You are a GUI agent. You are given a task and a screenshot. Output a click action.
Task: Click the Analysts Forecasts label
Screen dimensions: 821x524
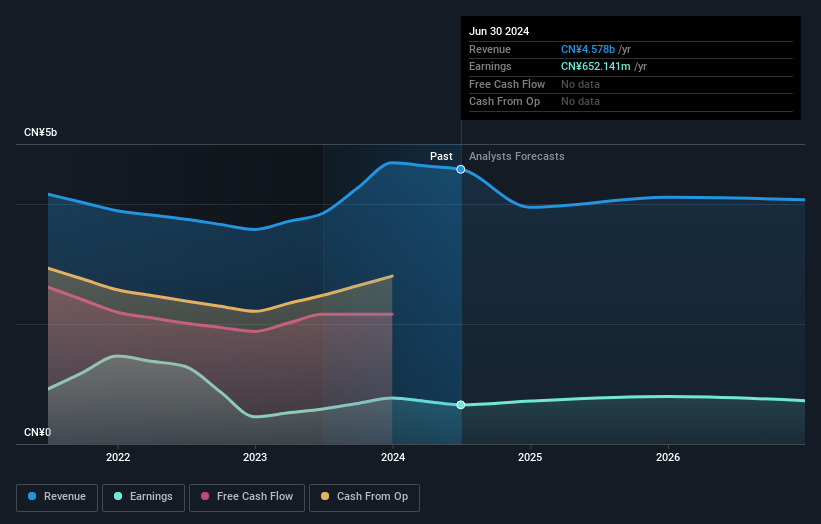pyautogui.click(x=517, y=156)
